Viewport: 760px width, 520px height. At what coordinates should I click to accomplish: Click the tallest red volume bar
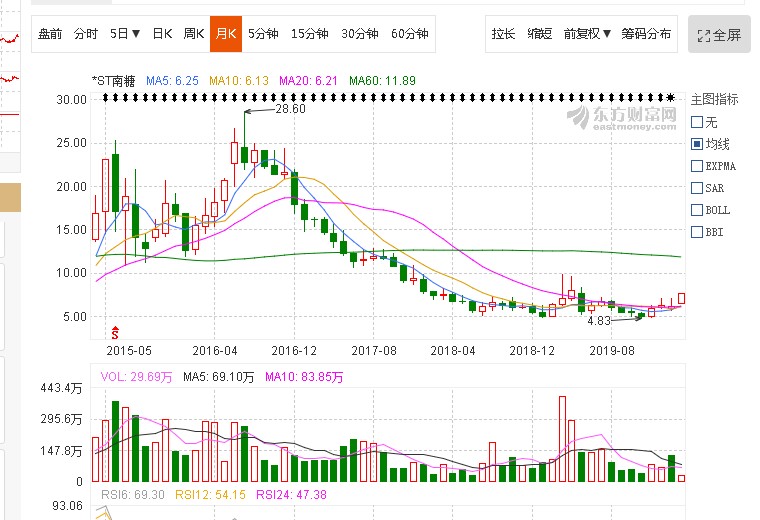562,439
